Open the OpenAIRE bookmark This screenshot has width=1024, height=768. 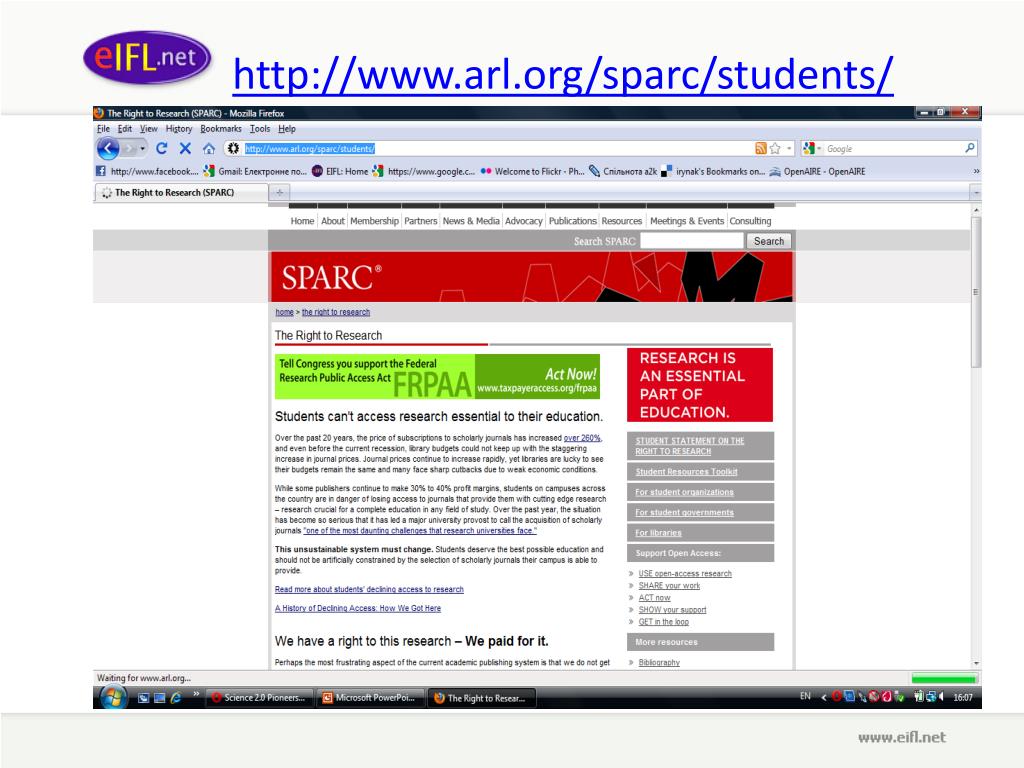[x=818, y=171]
